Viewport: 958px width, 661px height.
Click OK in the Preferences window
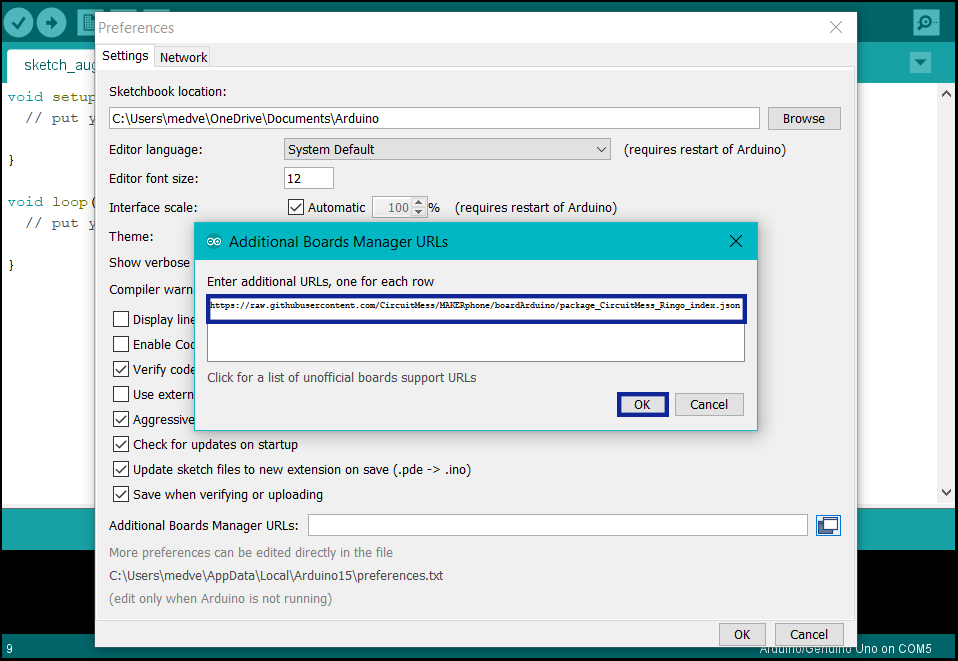point(742,635)
